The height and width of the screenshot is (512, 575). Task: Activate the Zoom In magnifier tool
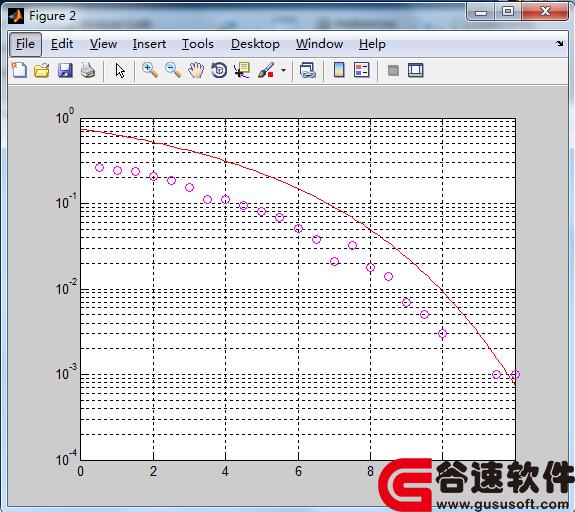(x=150, y=70)
